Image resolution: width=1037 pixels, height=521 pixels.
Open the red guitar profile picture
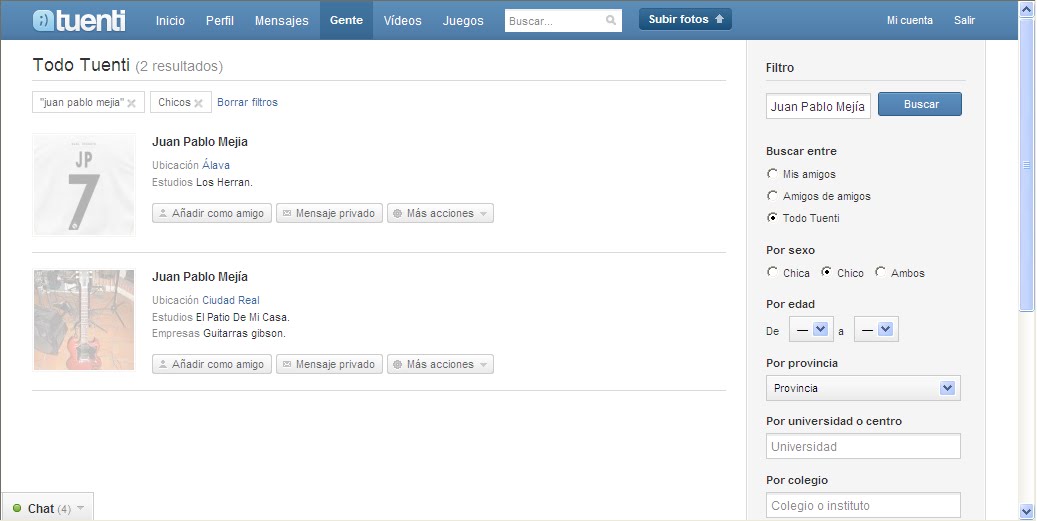[84, 319]
